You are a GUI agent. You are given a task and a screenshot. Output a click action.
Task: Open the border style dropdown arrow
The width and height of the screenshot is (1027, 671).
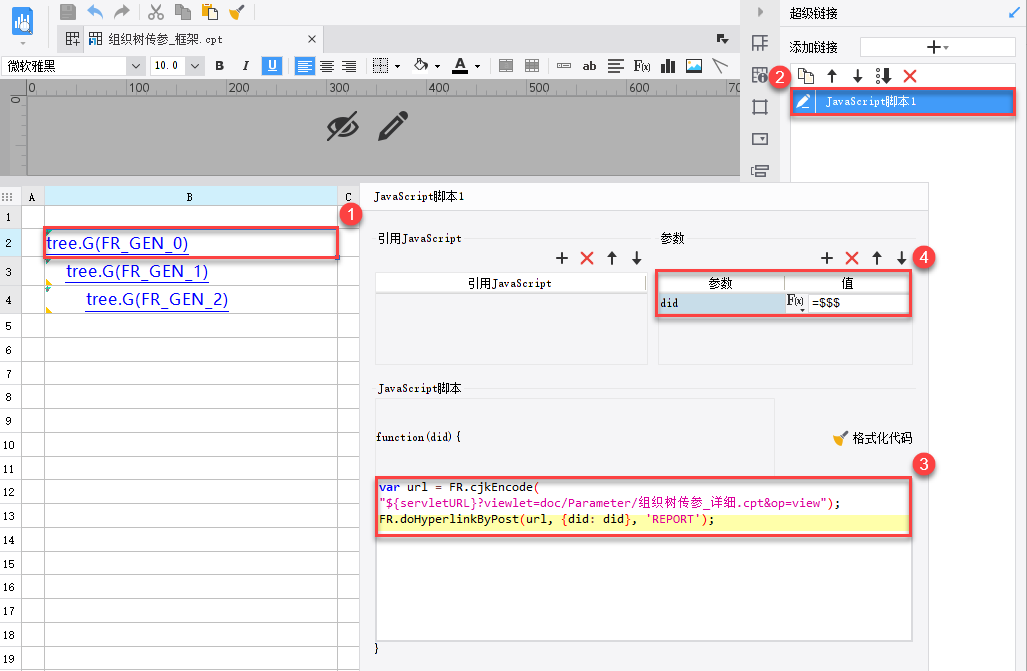[x=397, y=66]
